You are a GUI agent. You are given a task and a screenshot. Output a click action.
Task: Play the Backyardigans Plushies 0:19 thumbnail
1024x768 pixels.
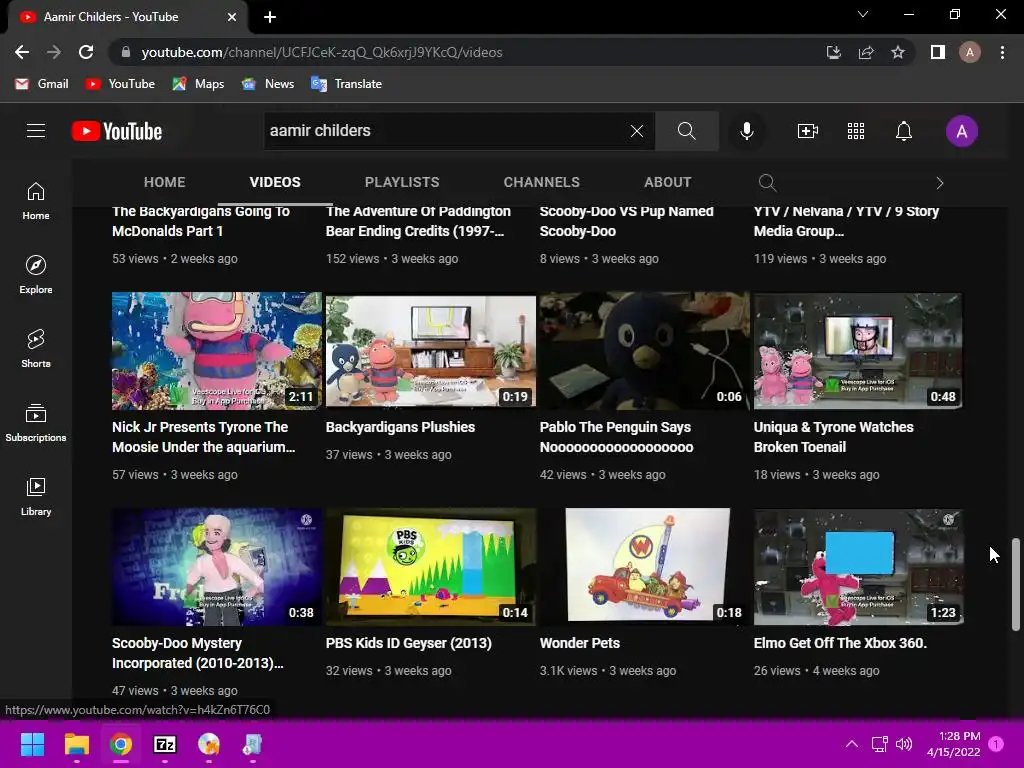tap(430, 351)
